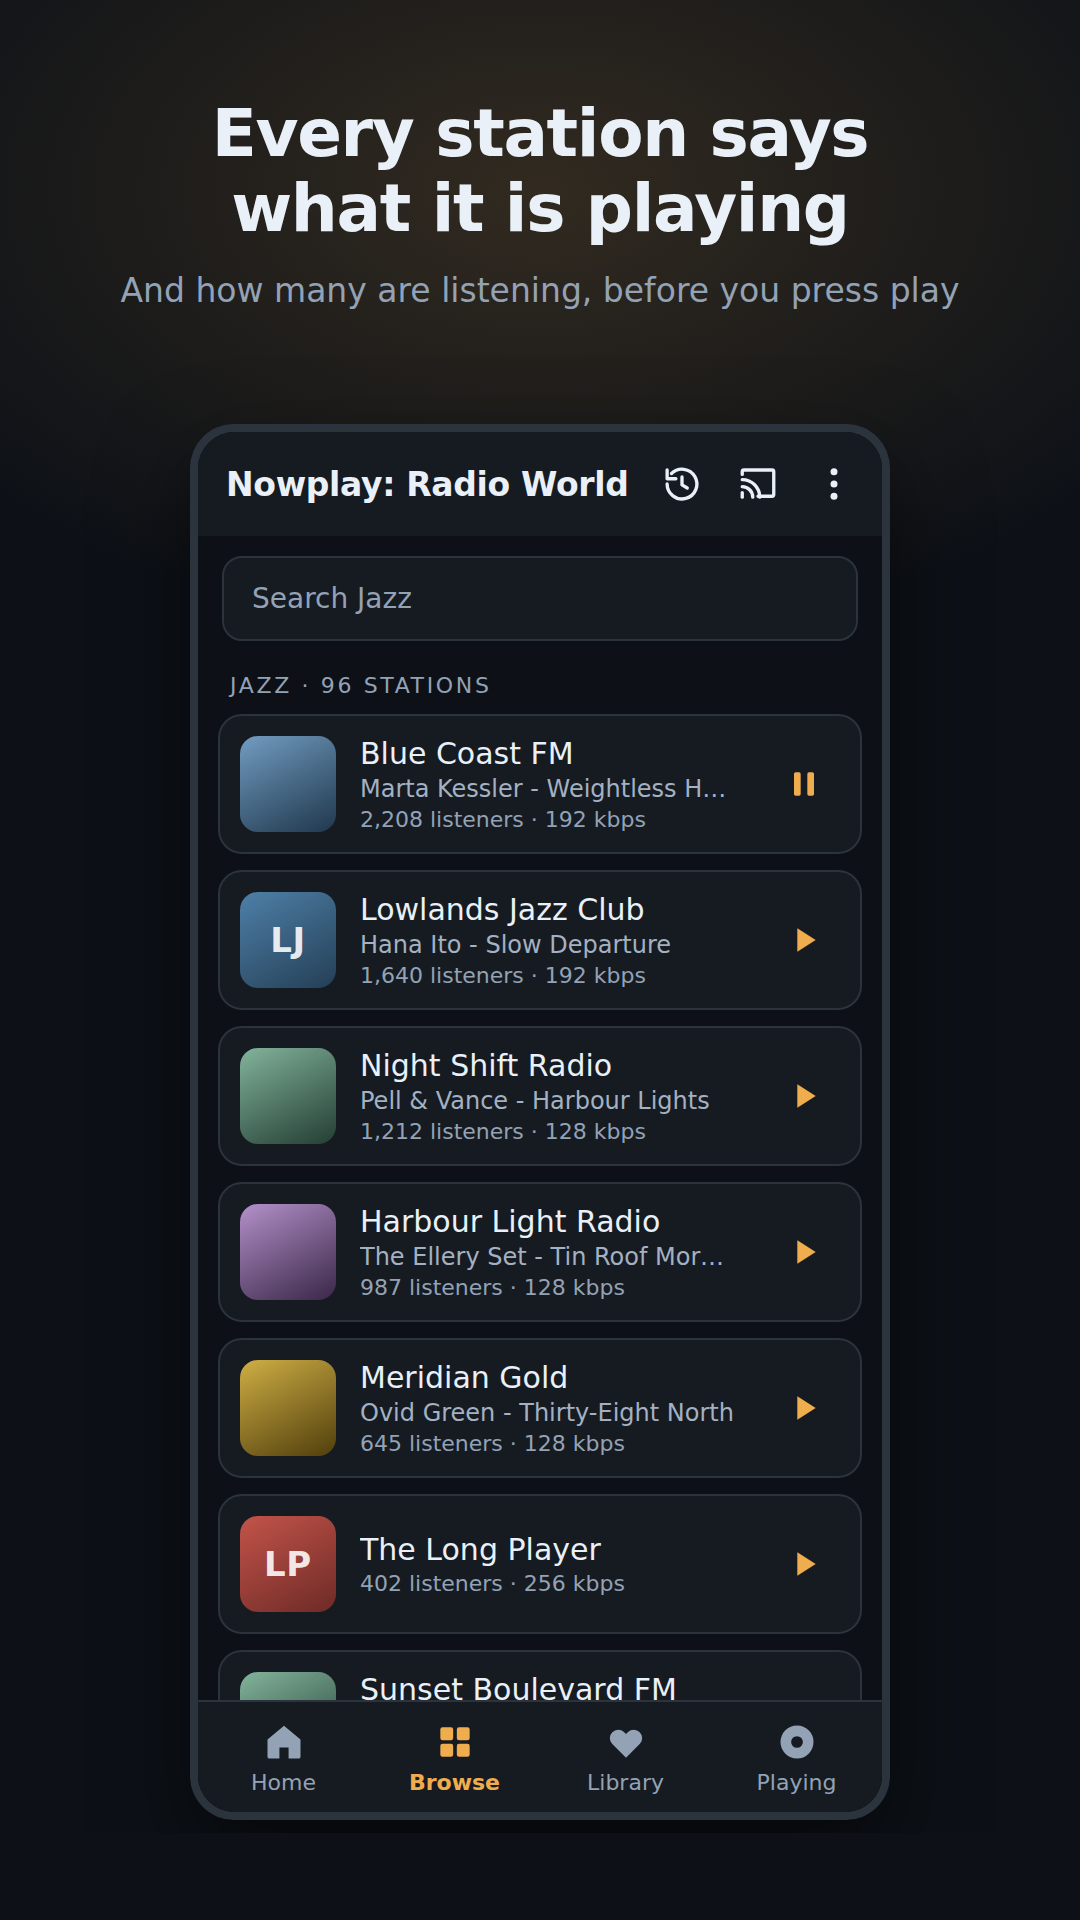1080x1920 pixels.
Task: Open Sunset Boulevard FM station
Action: coord(540,1676)
